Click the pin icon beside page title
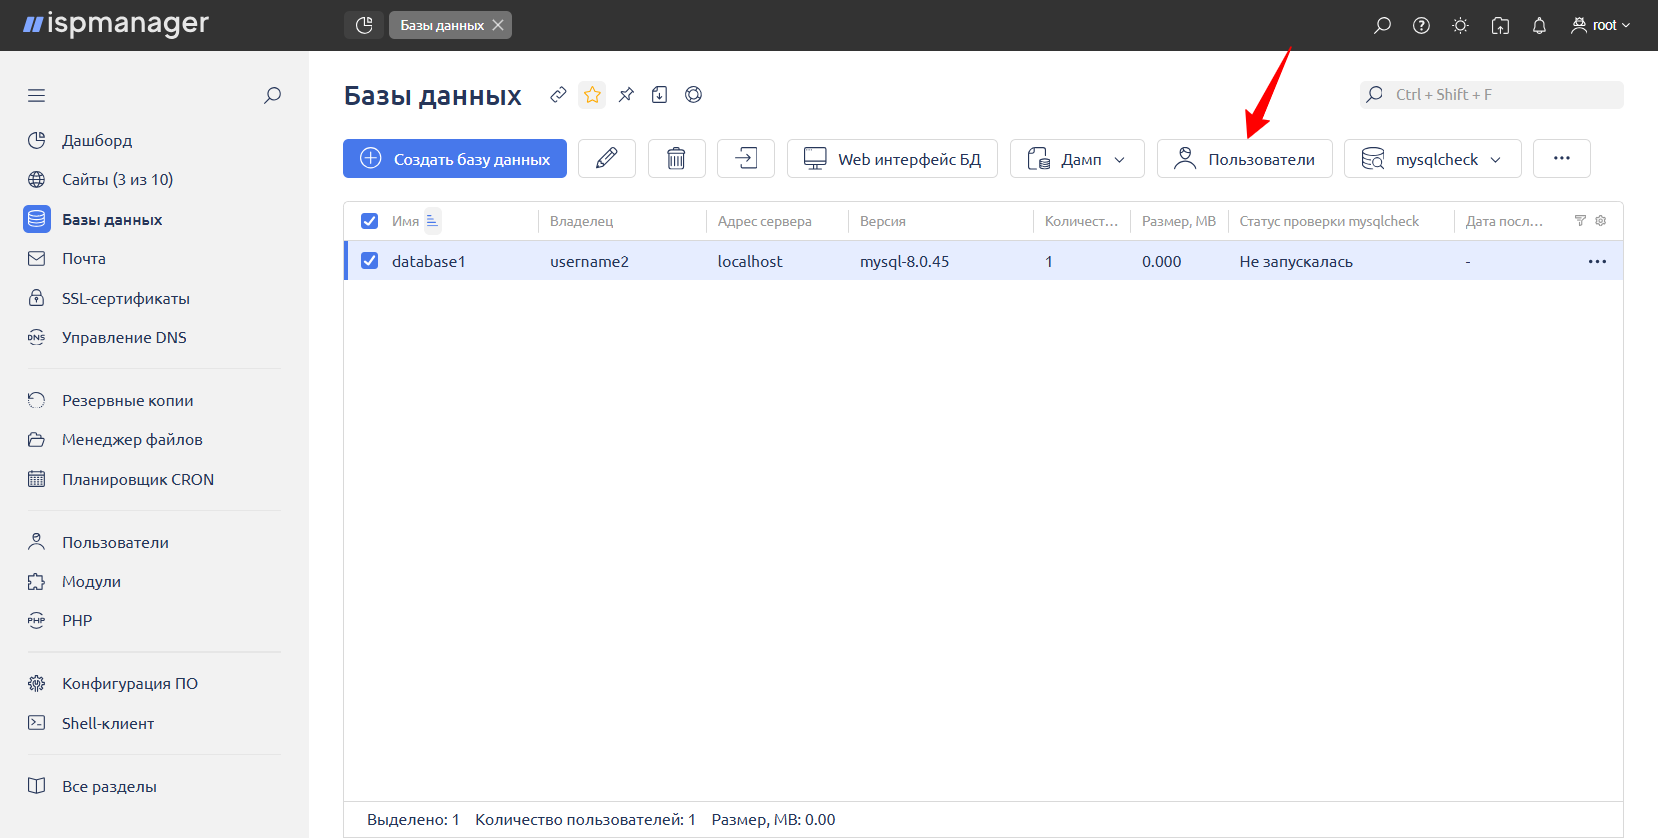Screen dimensions: 1658x838 coord(626,95)
